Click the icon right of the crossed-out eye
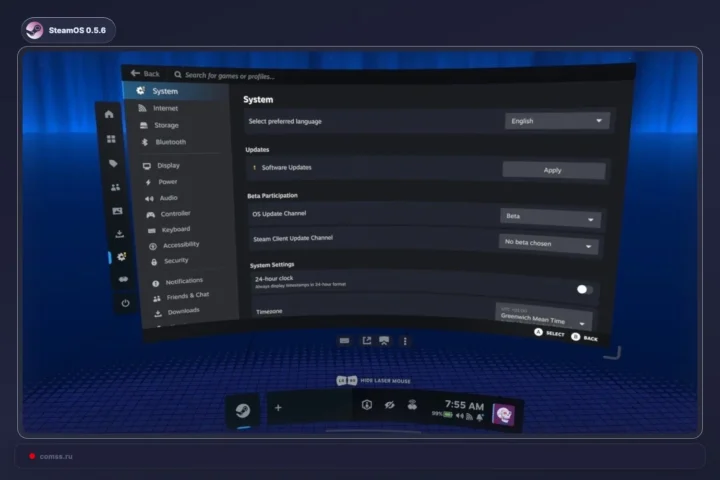Image resolution: width=720 pixels, height=480 pixels. click(412, 404)
